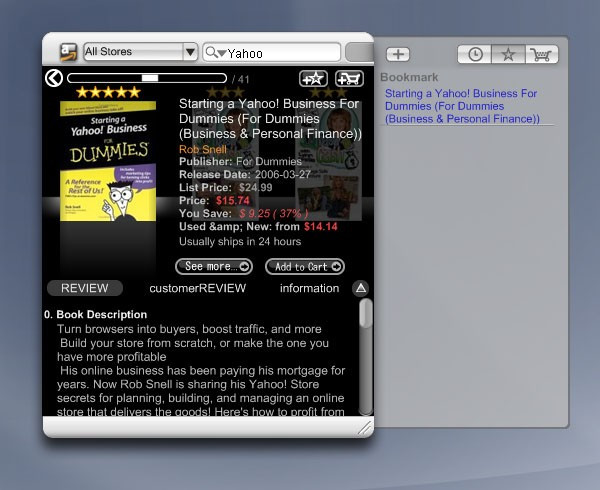
Task: Collapse the review panel triangle button
Action: 360,288
